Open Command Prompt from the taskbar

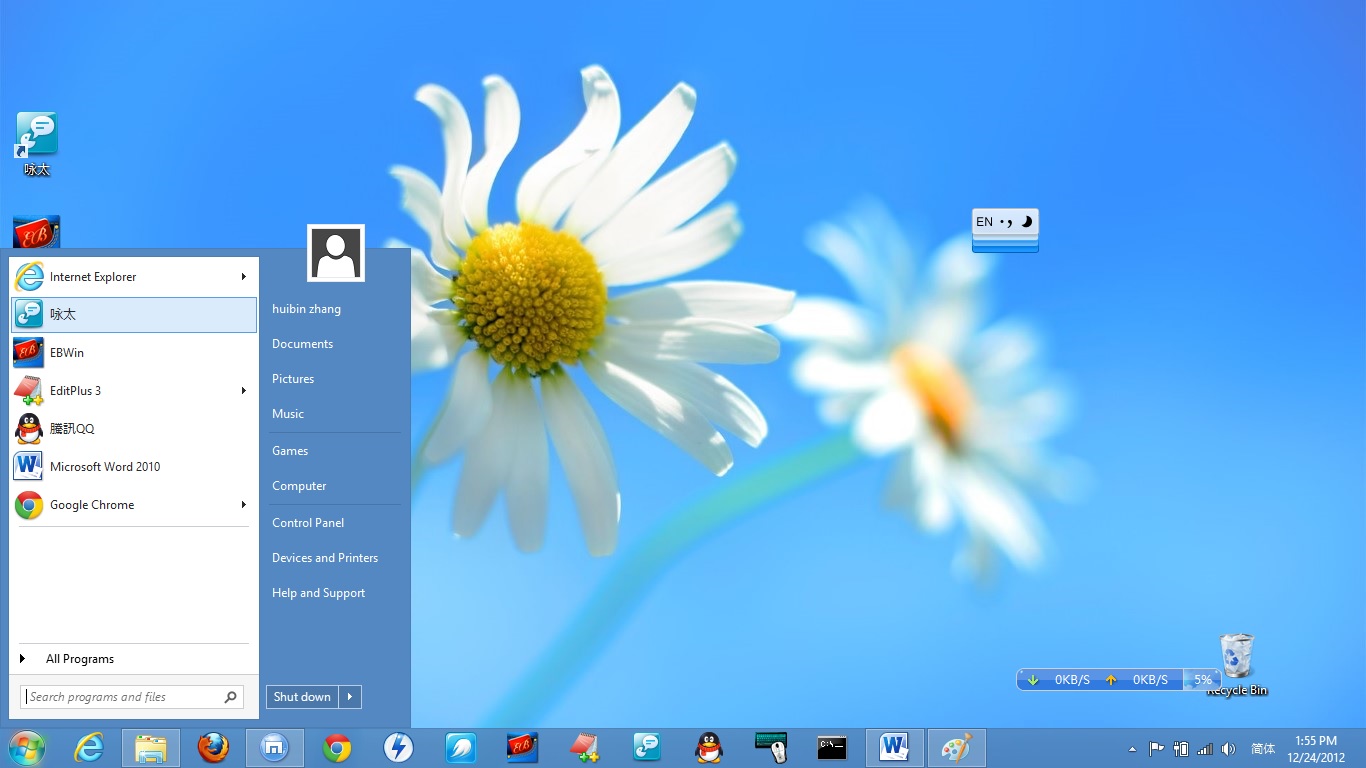(x=832, y=748)
